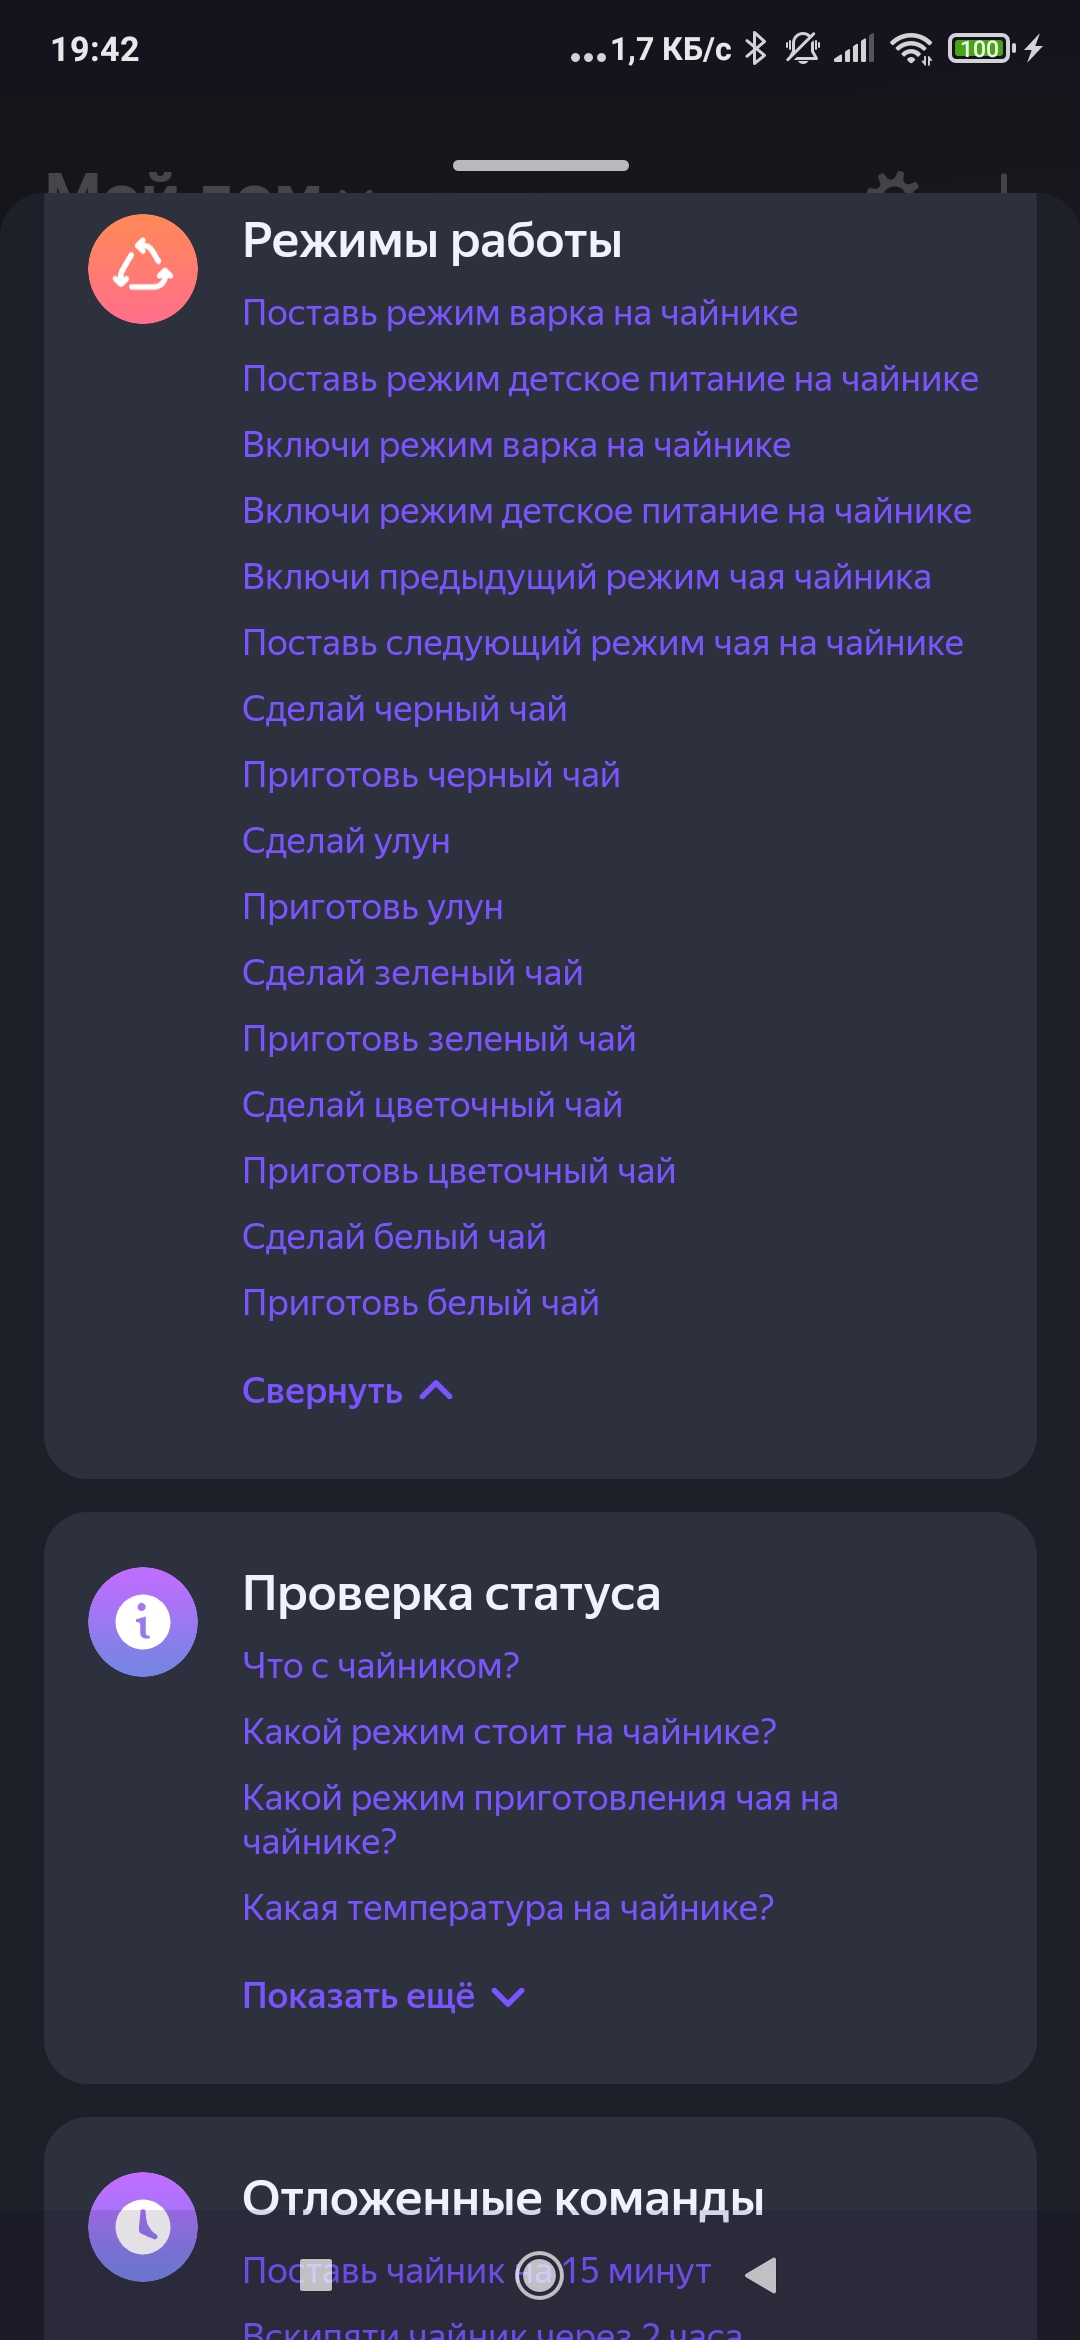
Task: Tap the "Сделай черный чай" command
Action: click(x=404, y=709)
